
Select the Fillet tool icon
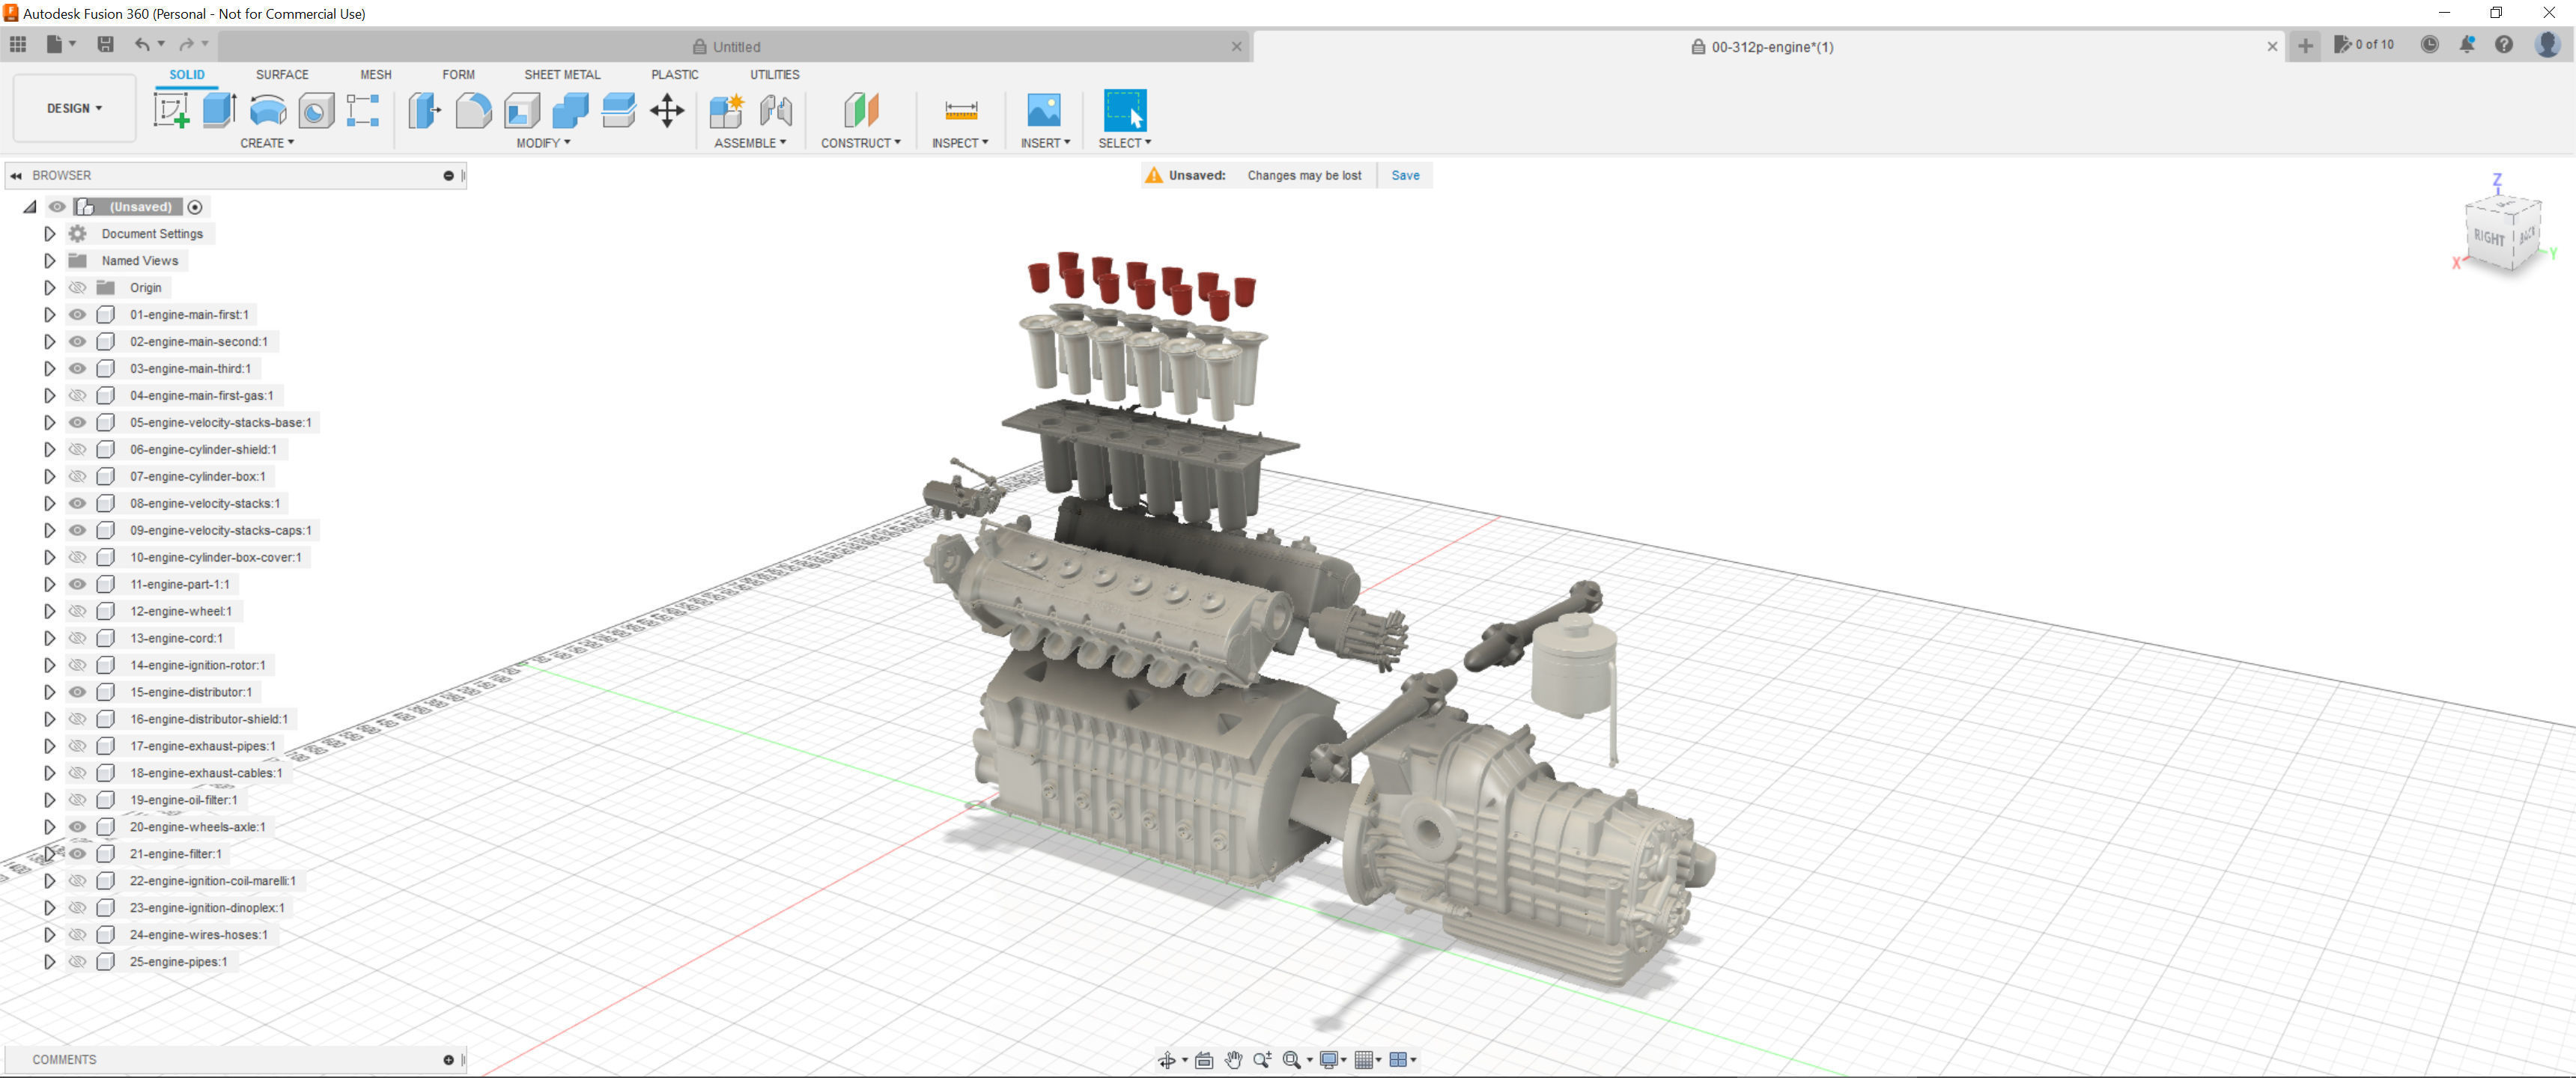(x=473, y=110)
